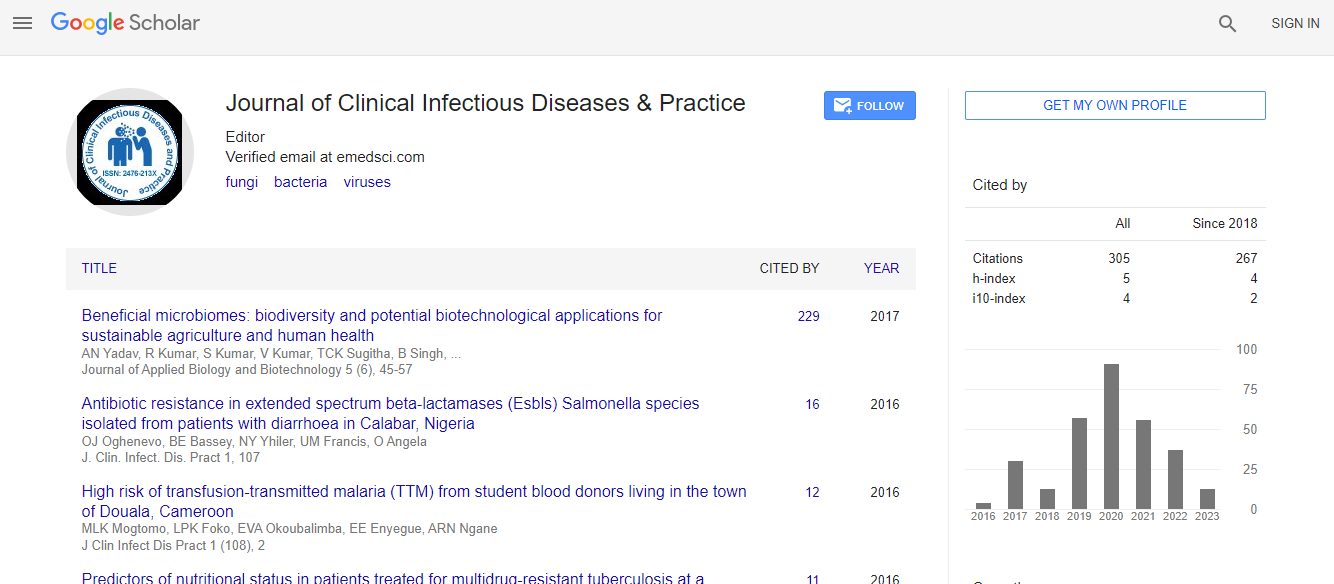Screen dimensions: 1334x584
Task: Open the bacteria interest tag
Action: [300, 182]
